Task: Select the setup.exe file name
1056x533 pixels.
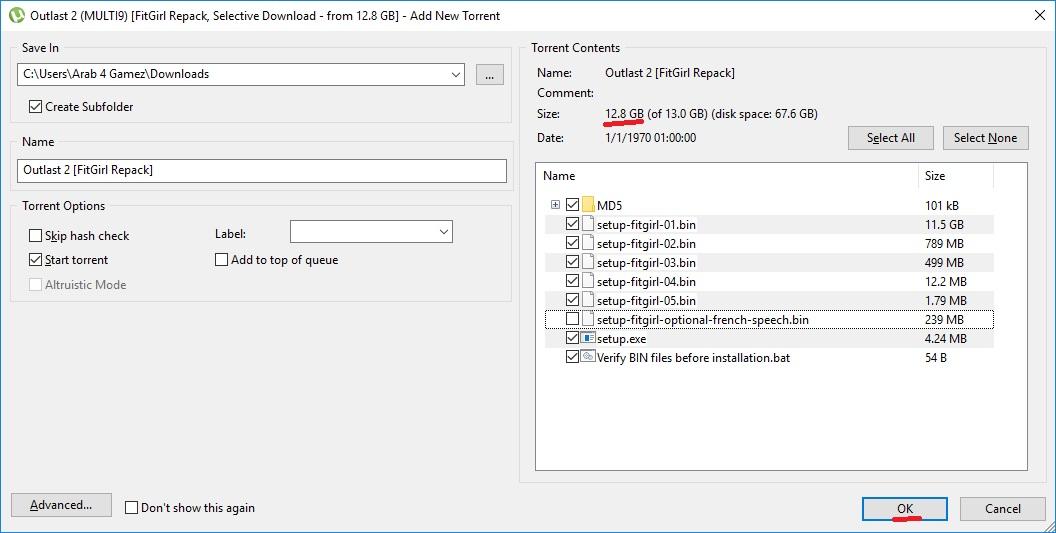Action: pyautogui.click(x=621, y=338)
